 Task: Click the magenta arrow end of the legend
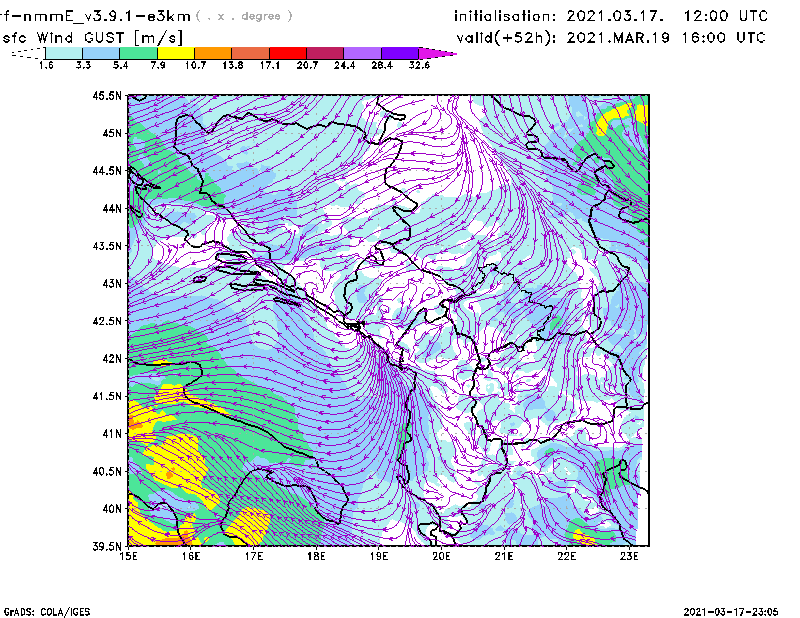coord(436,53)
